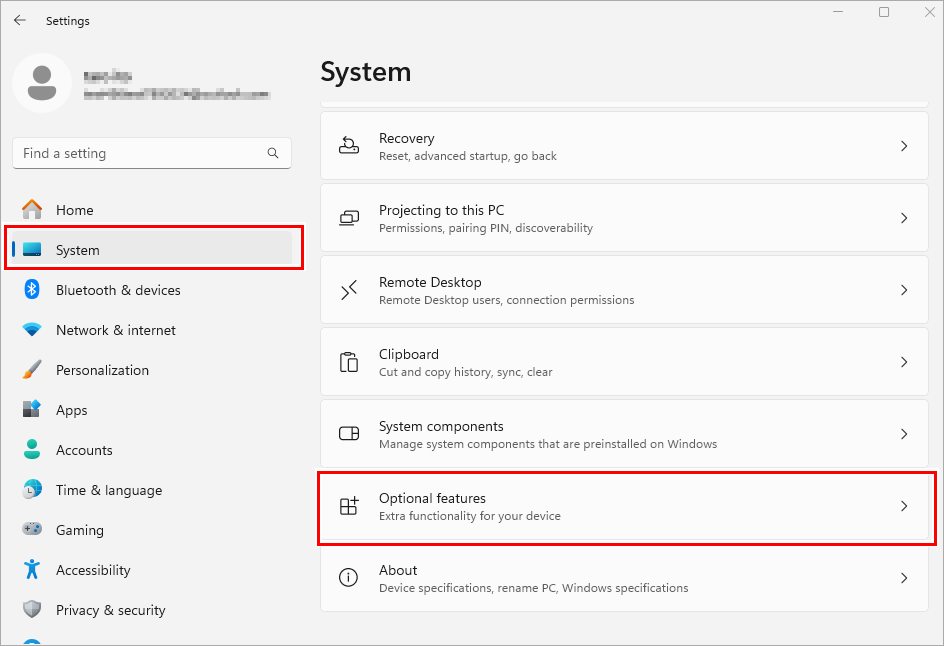Click the Recovery icon
This screenshot has height=646, width=944.
click(x=348, y=145)
